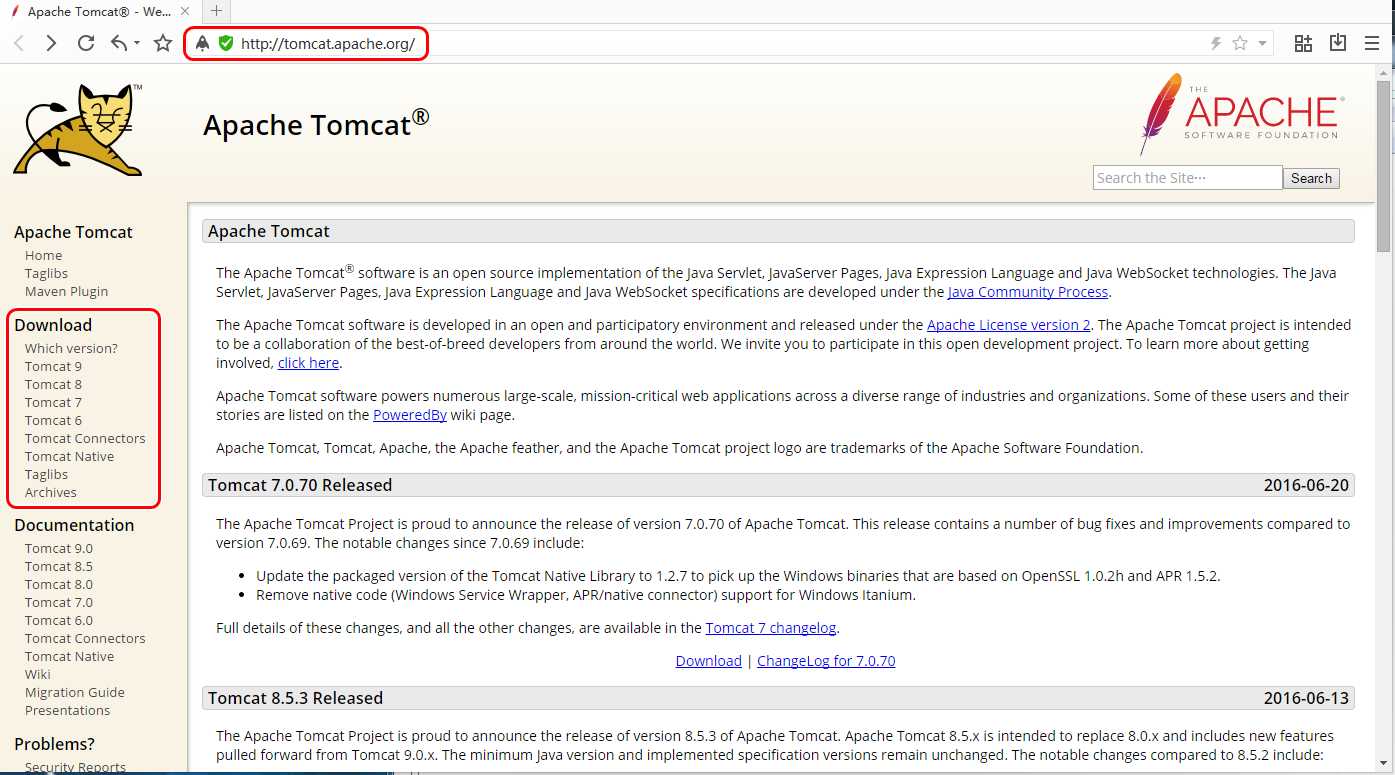Viewport: 1395px width, 775px height.
Task: Open Taglibs under the Apache Tomcat section
Action: coord(46,273)
